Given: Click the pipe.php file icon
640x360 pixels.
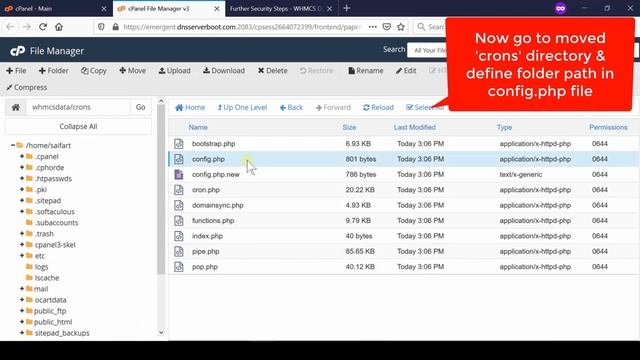Looking at the screenshot, I should coord(179,251).
